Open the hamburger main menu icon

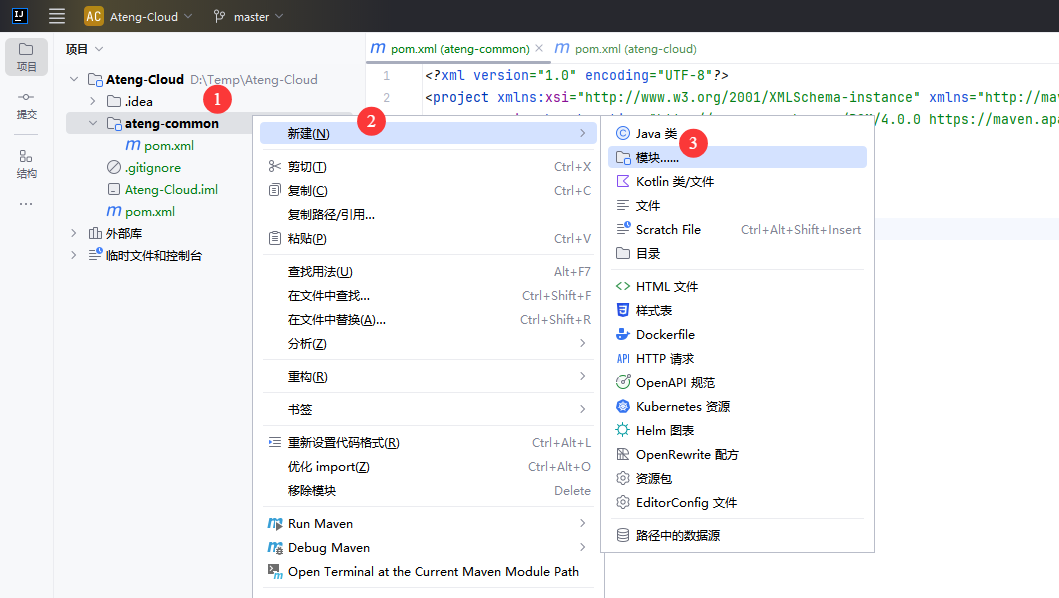[57, 16]
